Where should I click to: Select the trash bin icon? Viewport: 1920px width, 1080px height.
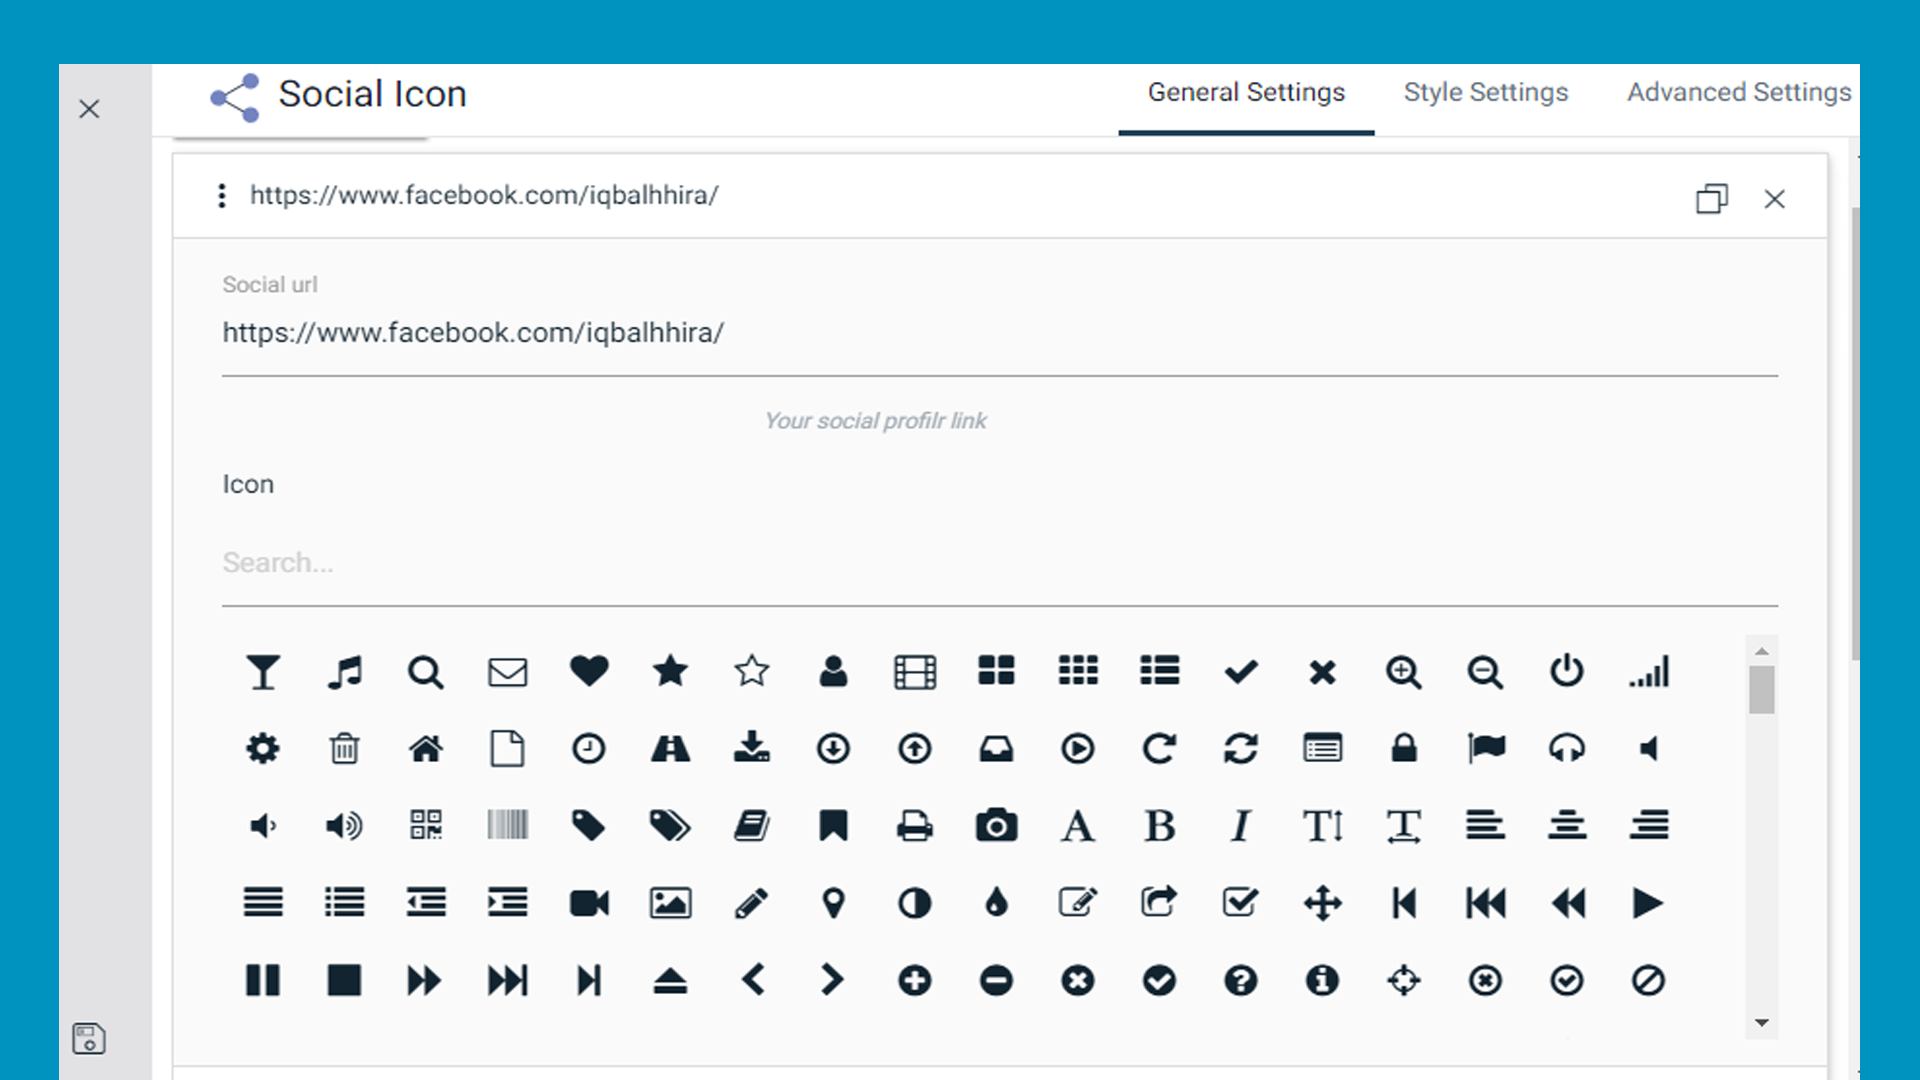[x=344, y=749]
